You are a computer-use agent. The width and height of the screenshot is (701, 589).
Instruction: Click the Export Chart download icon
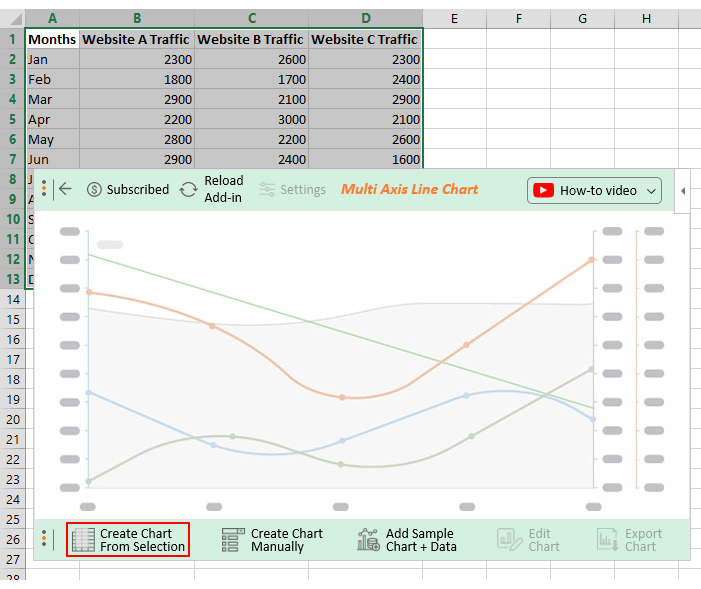(608, 540)
